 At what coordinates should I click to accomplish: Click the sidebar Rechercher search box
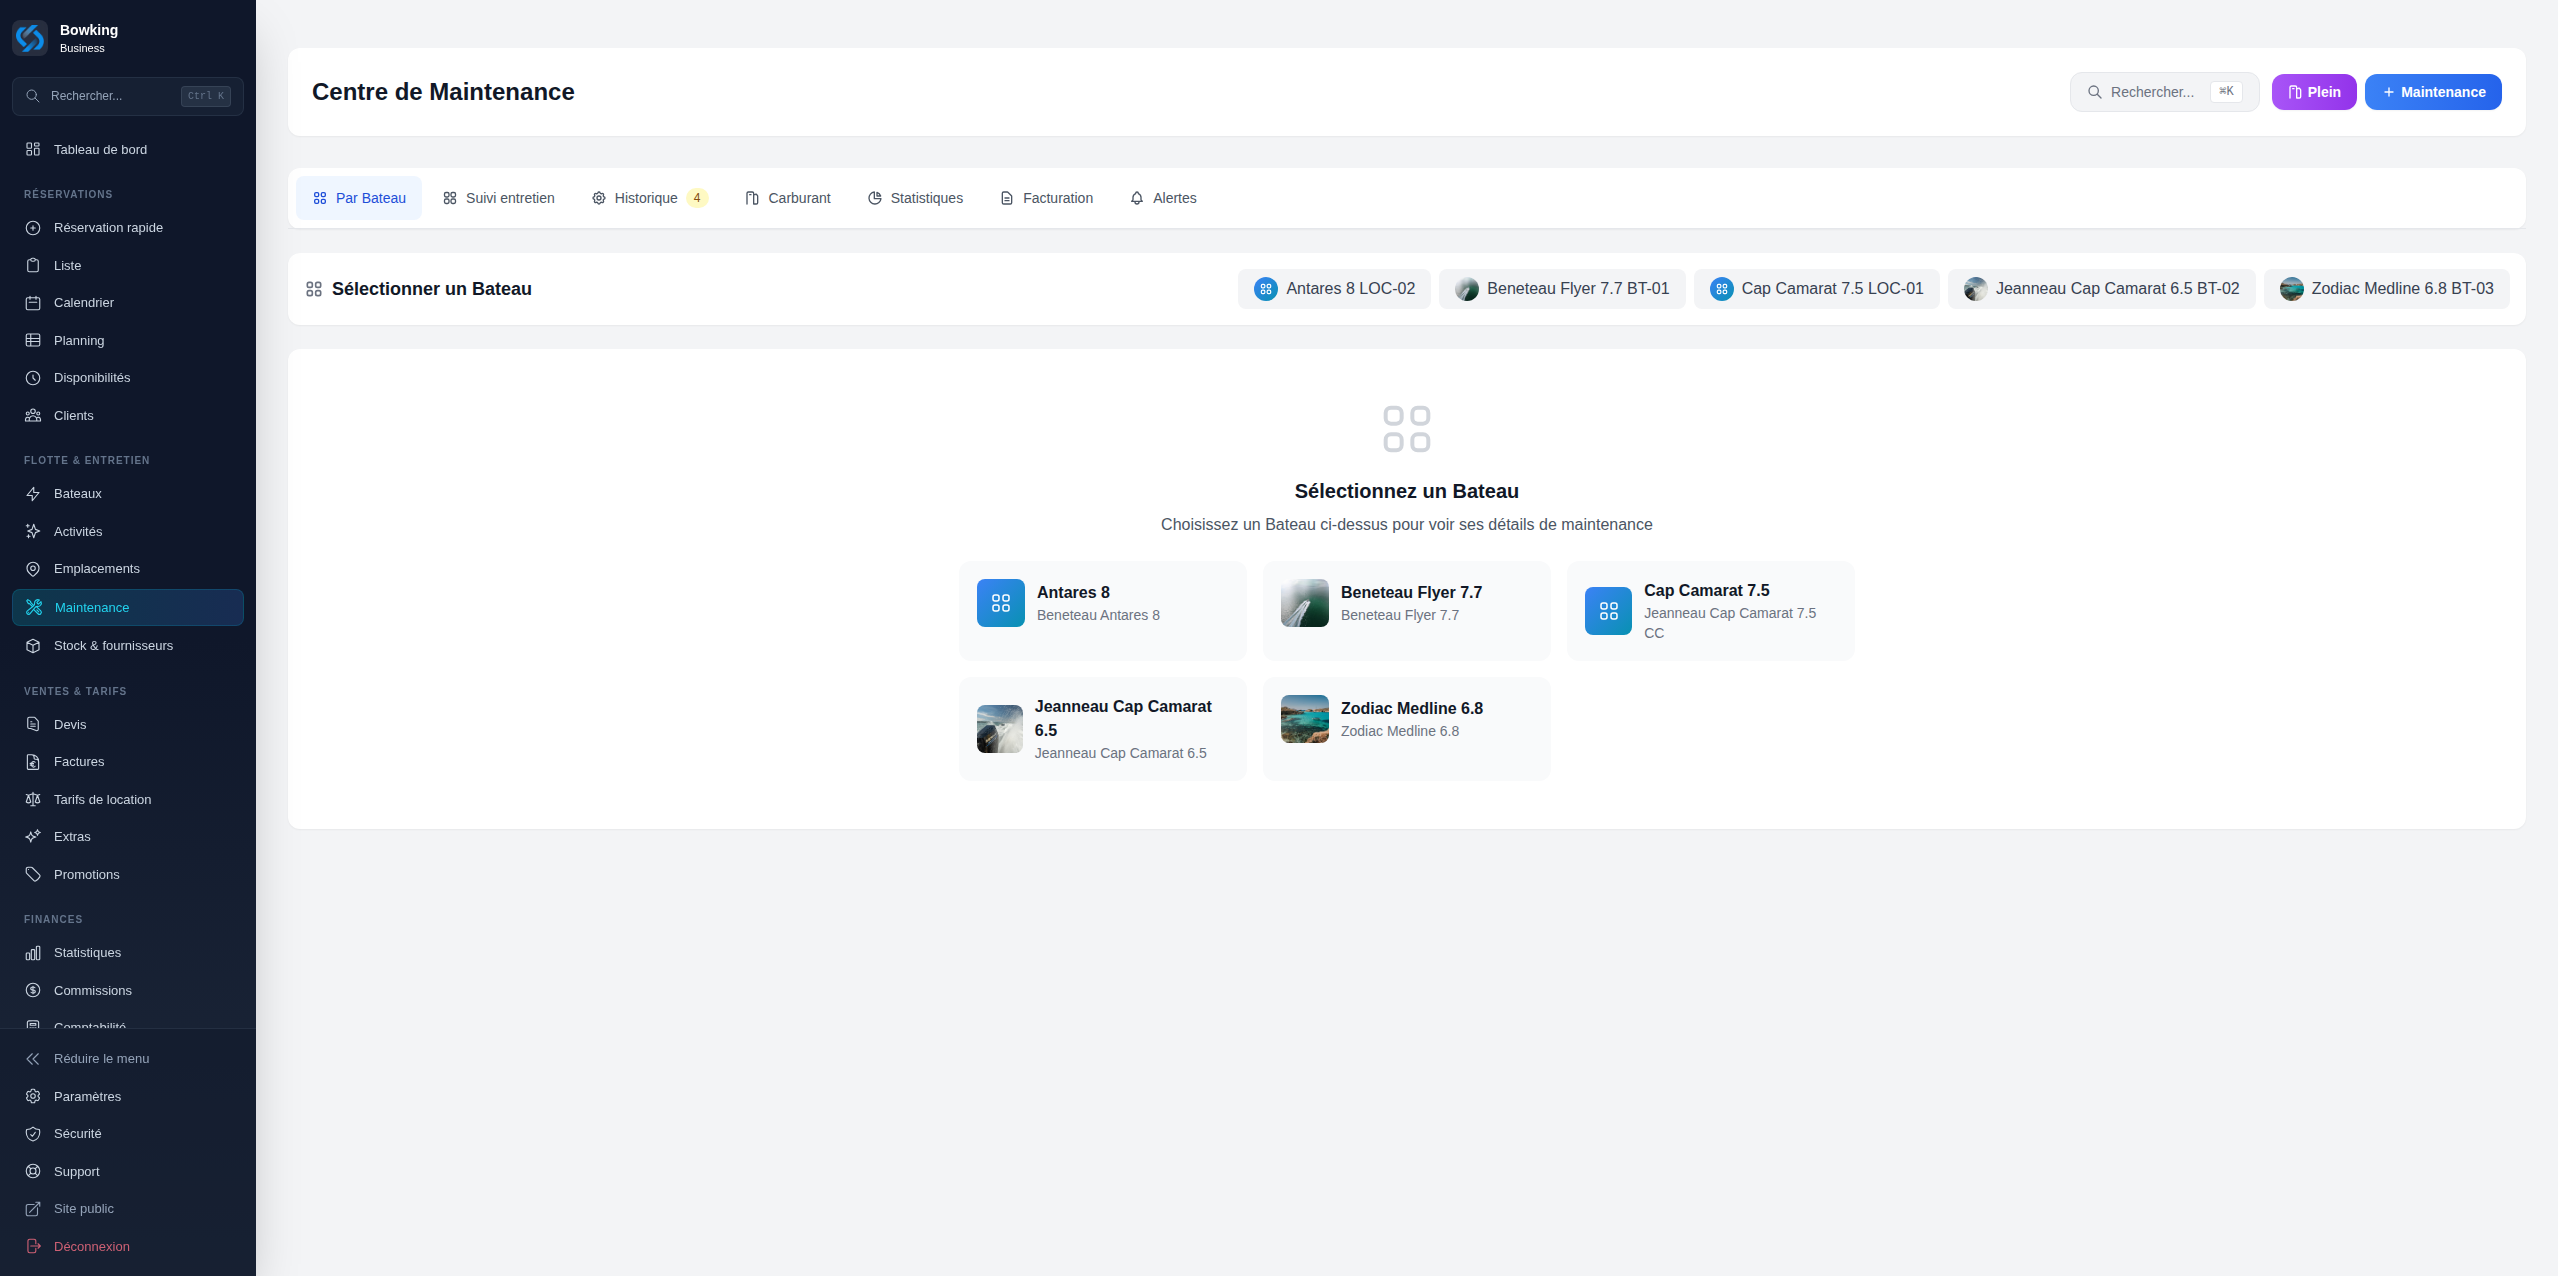pyautogui.click(x=128, y=96)
